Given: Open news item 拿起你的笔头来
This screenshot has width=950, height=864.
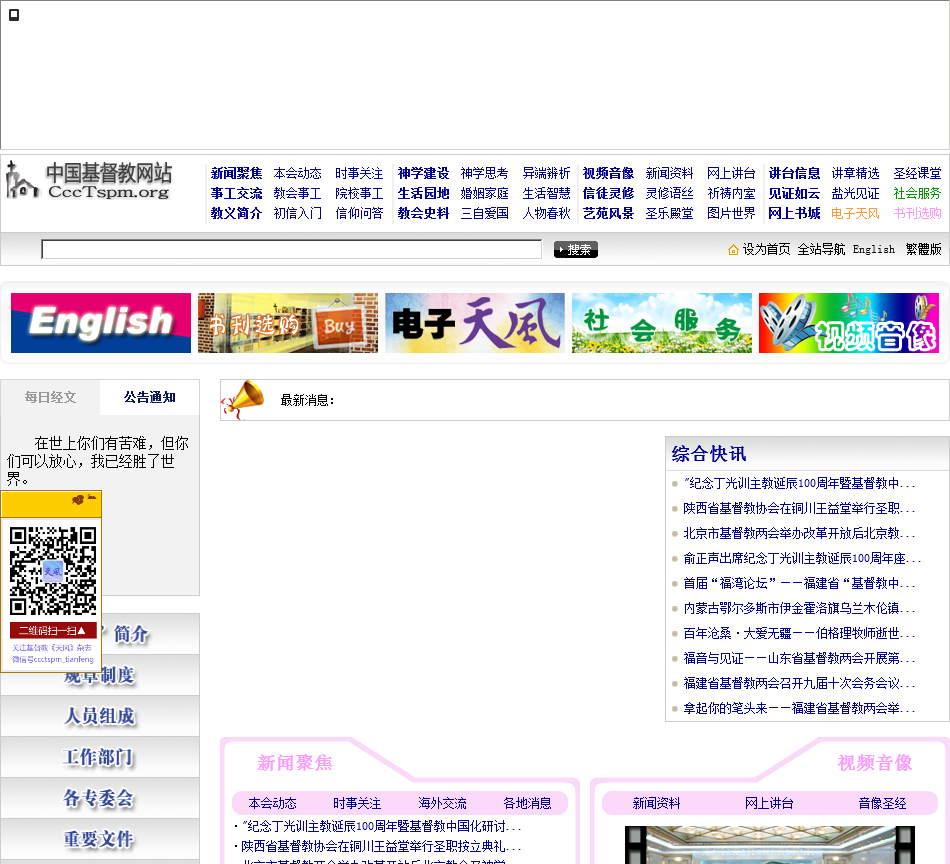Looking at the screenshot, I should click(799, 708).
